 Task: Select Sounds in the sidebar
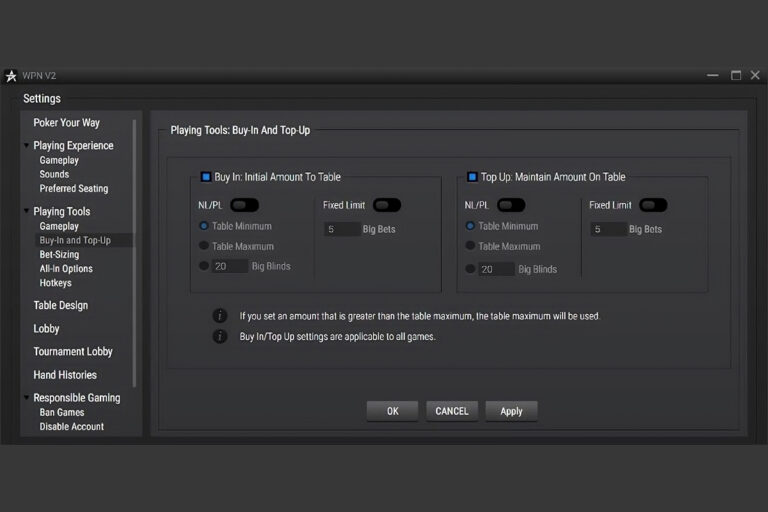click(x=54, y=174)
